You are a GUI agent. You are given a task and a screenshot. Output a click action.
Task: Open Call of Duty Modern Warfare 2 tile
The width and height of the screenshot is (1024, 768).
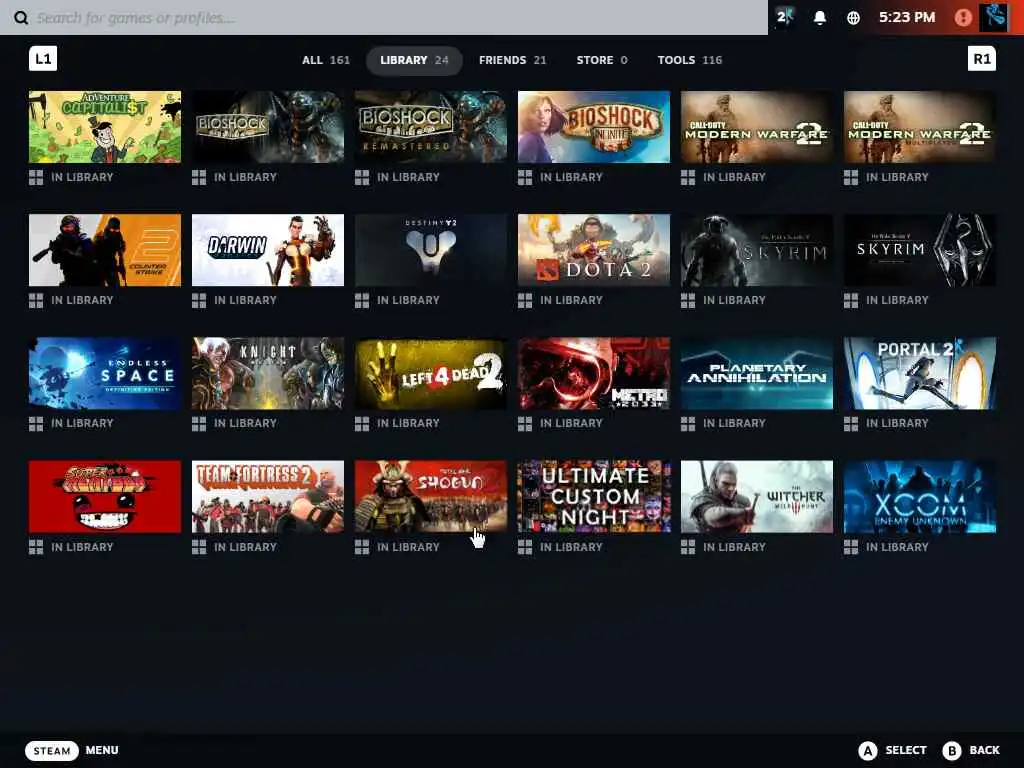(x=757, y=127)
